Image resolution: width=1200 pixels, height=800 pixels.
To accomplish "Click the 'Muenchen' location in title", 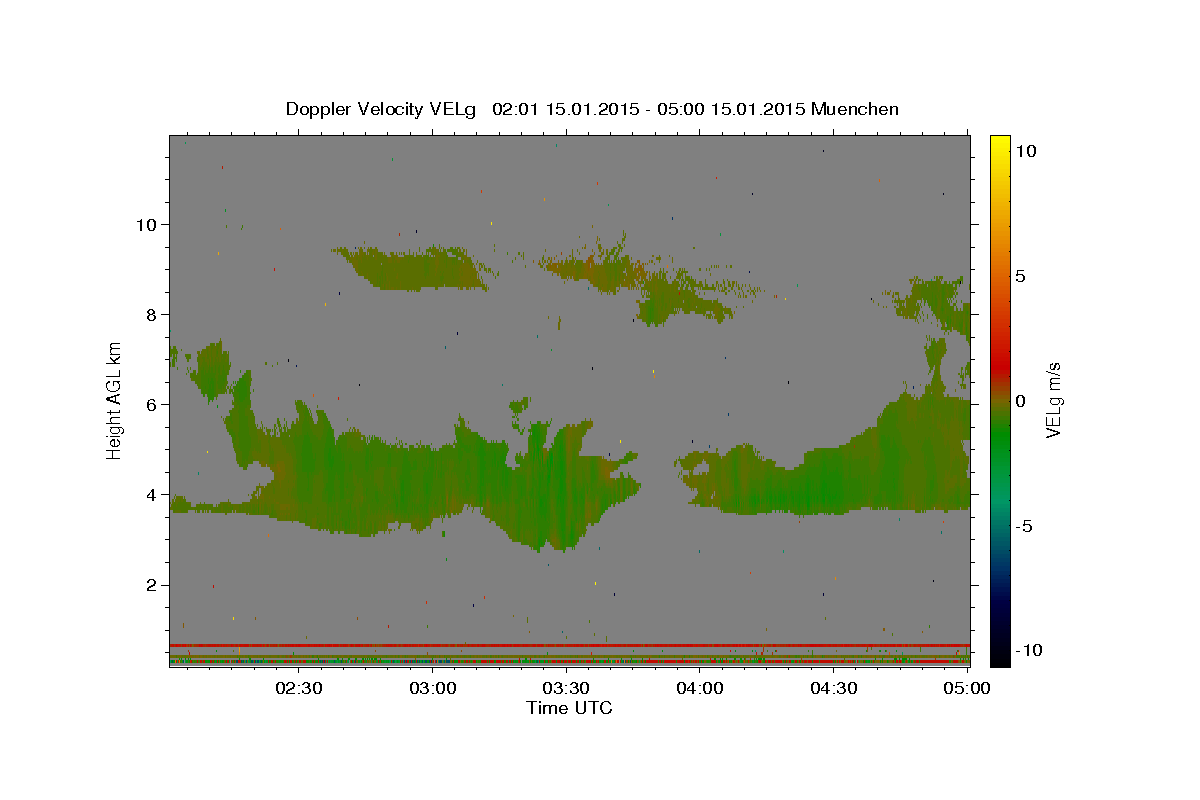I will click(855, 109).
